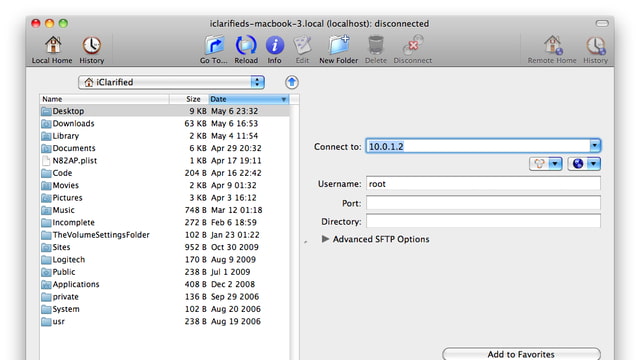Click the yellow minimize button
The height and width of the screenshot is (360, 640).
pos(49,23)
